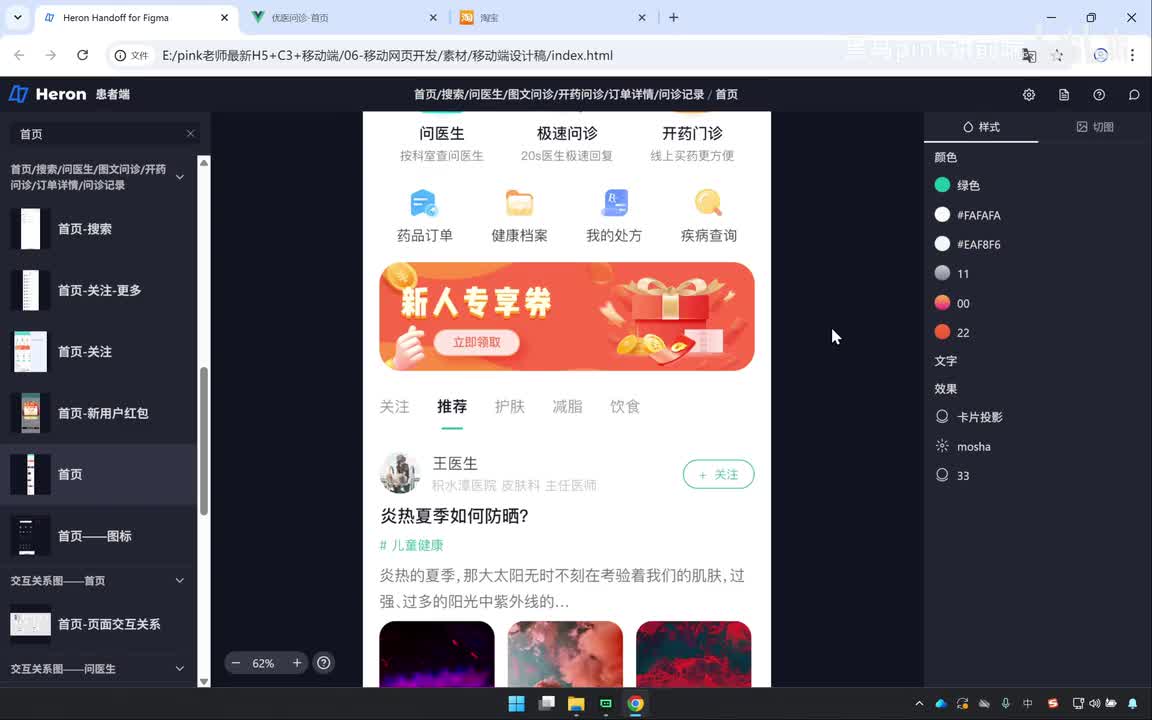
Task: Open the tab search dropdown arrow
Action: tap(17, 18)
